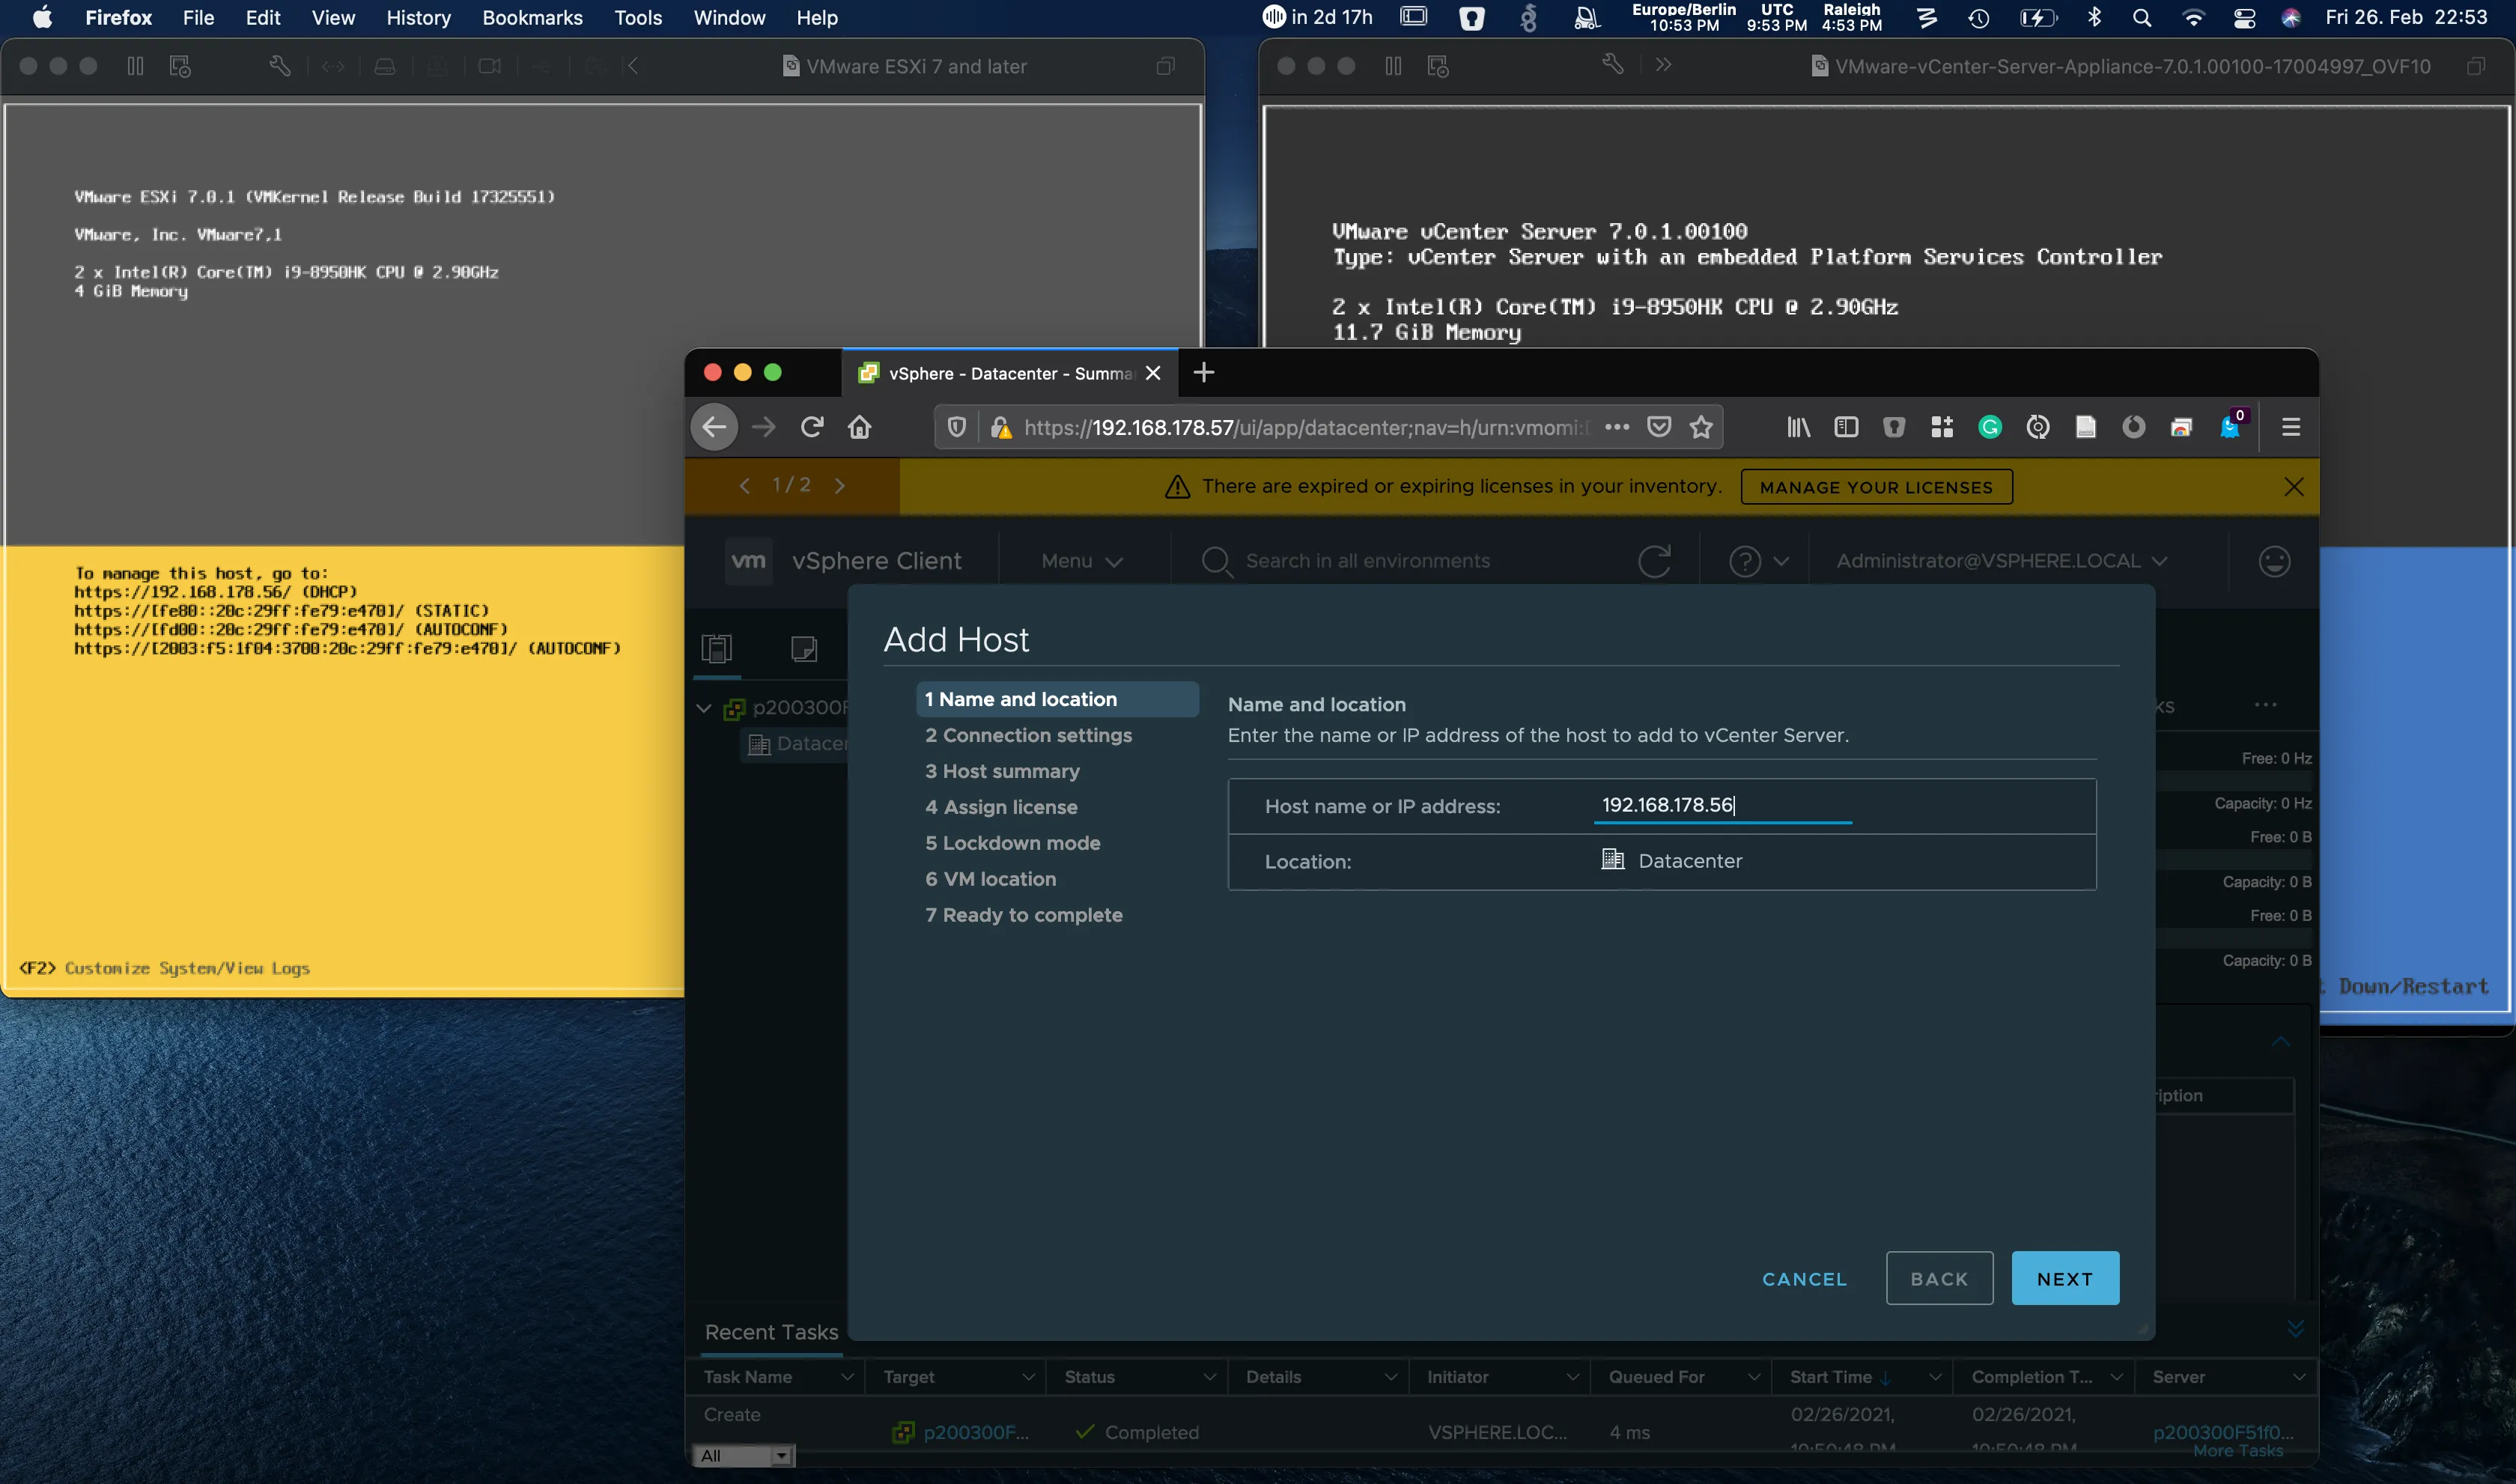The width and height of the screenshot is (2516, 1484).
Task: Click vSphere Hosts and Clusters icon
Action: tap(717, 649)
